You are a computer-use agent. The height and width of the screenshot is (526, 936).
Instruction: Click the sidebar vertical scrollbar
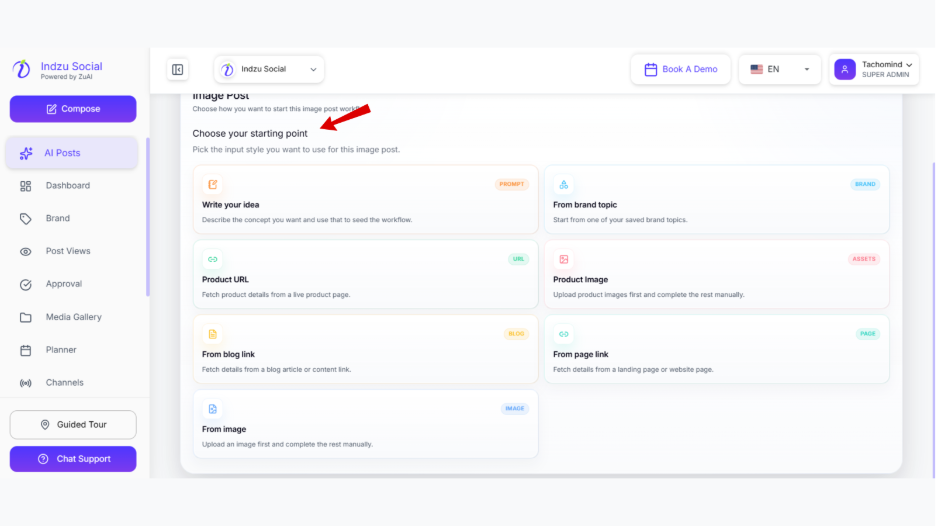click(x=147, y=217)
